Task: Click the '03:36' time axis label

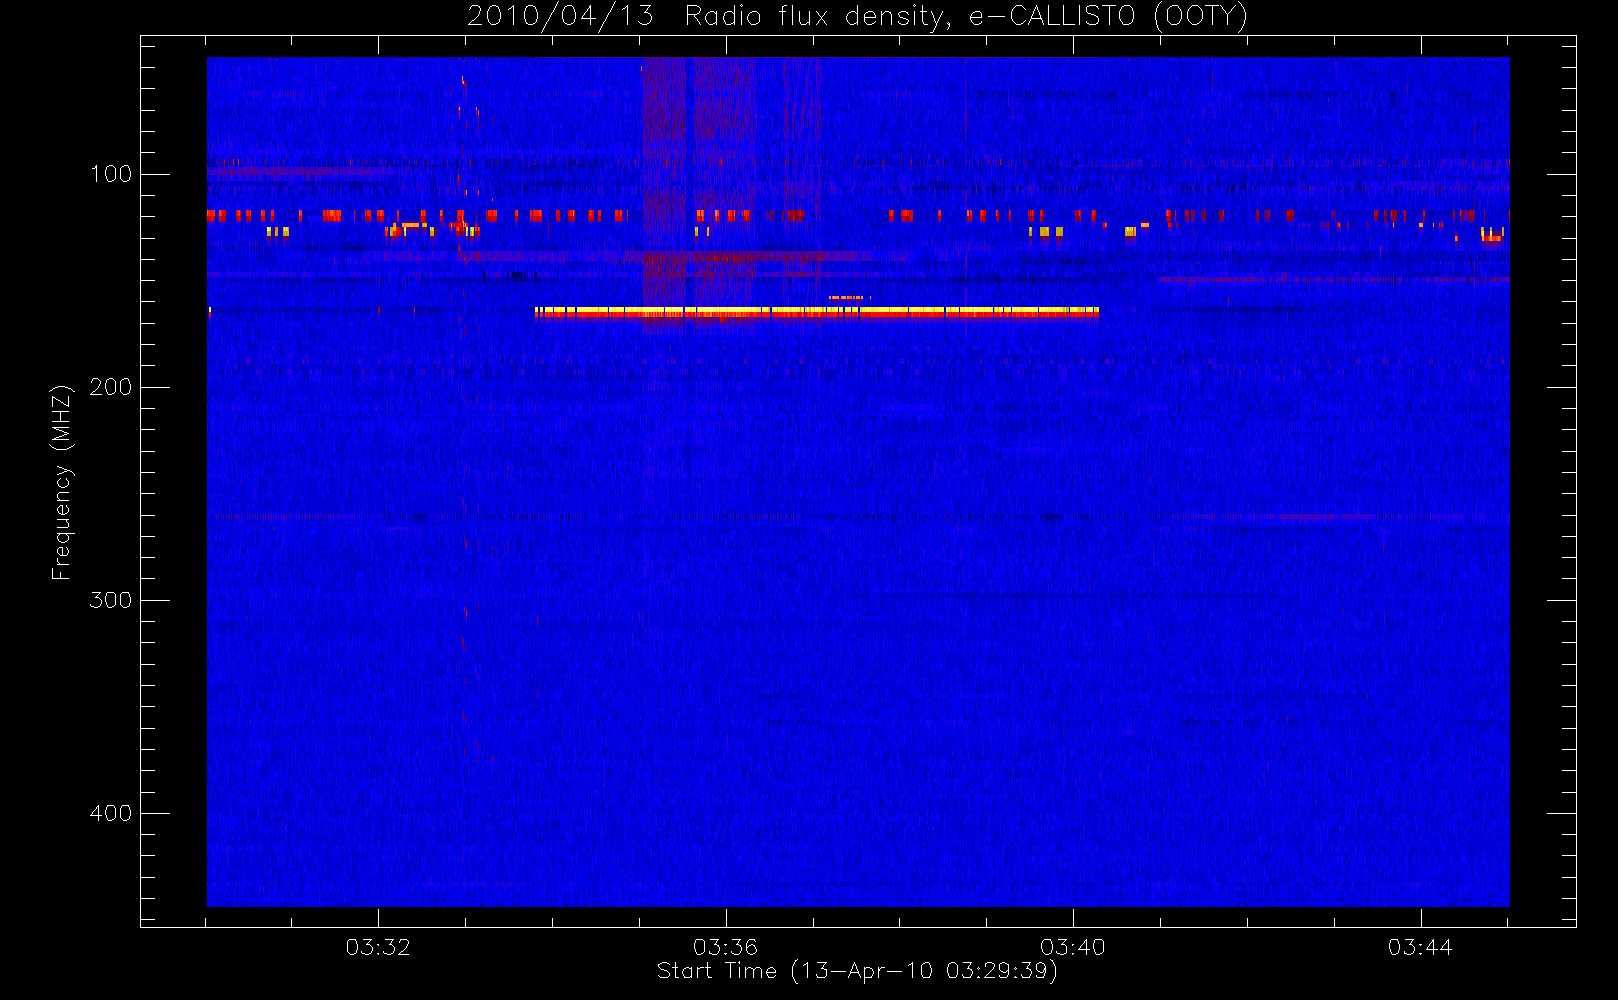Action: point(725,947)
